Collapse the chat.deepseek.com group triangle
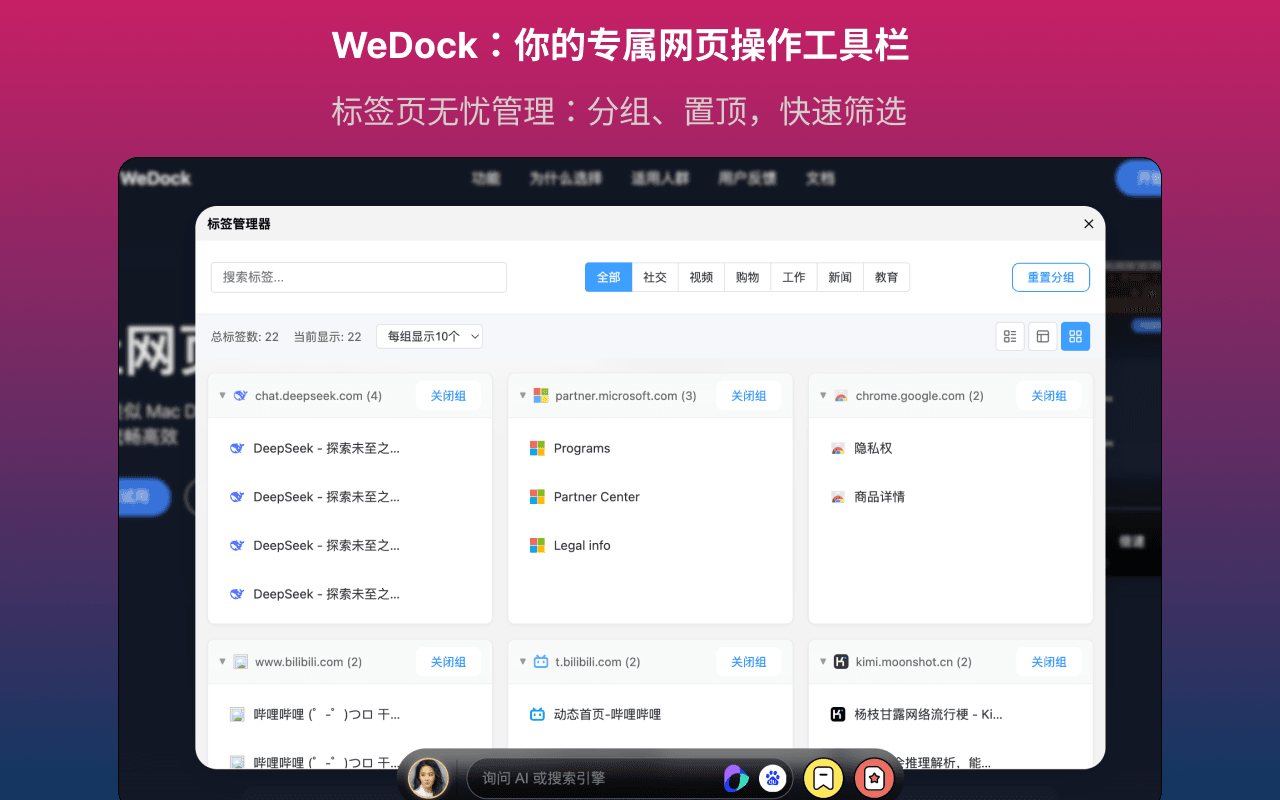 tap(222, 396)
